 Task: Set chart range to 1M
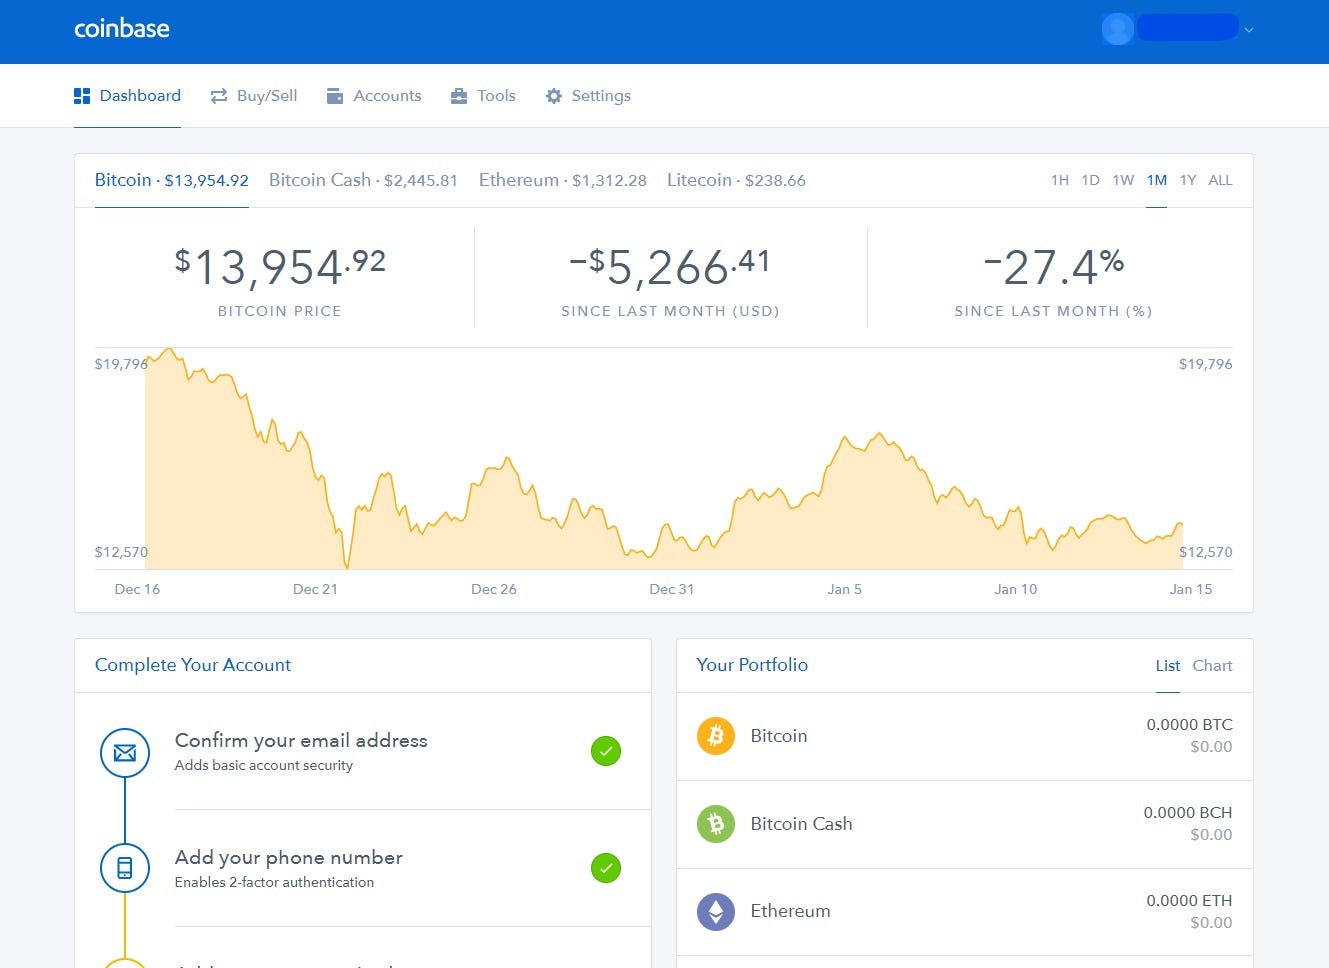(1157, 180)
